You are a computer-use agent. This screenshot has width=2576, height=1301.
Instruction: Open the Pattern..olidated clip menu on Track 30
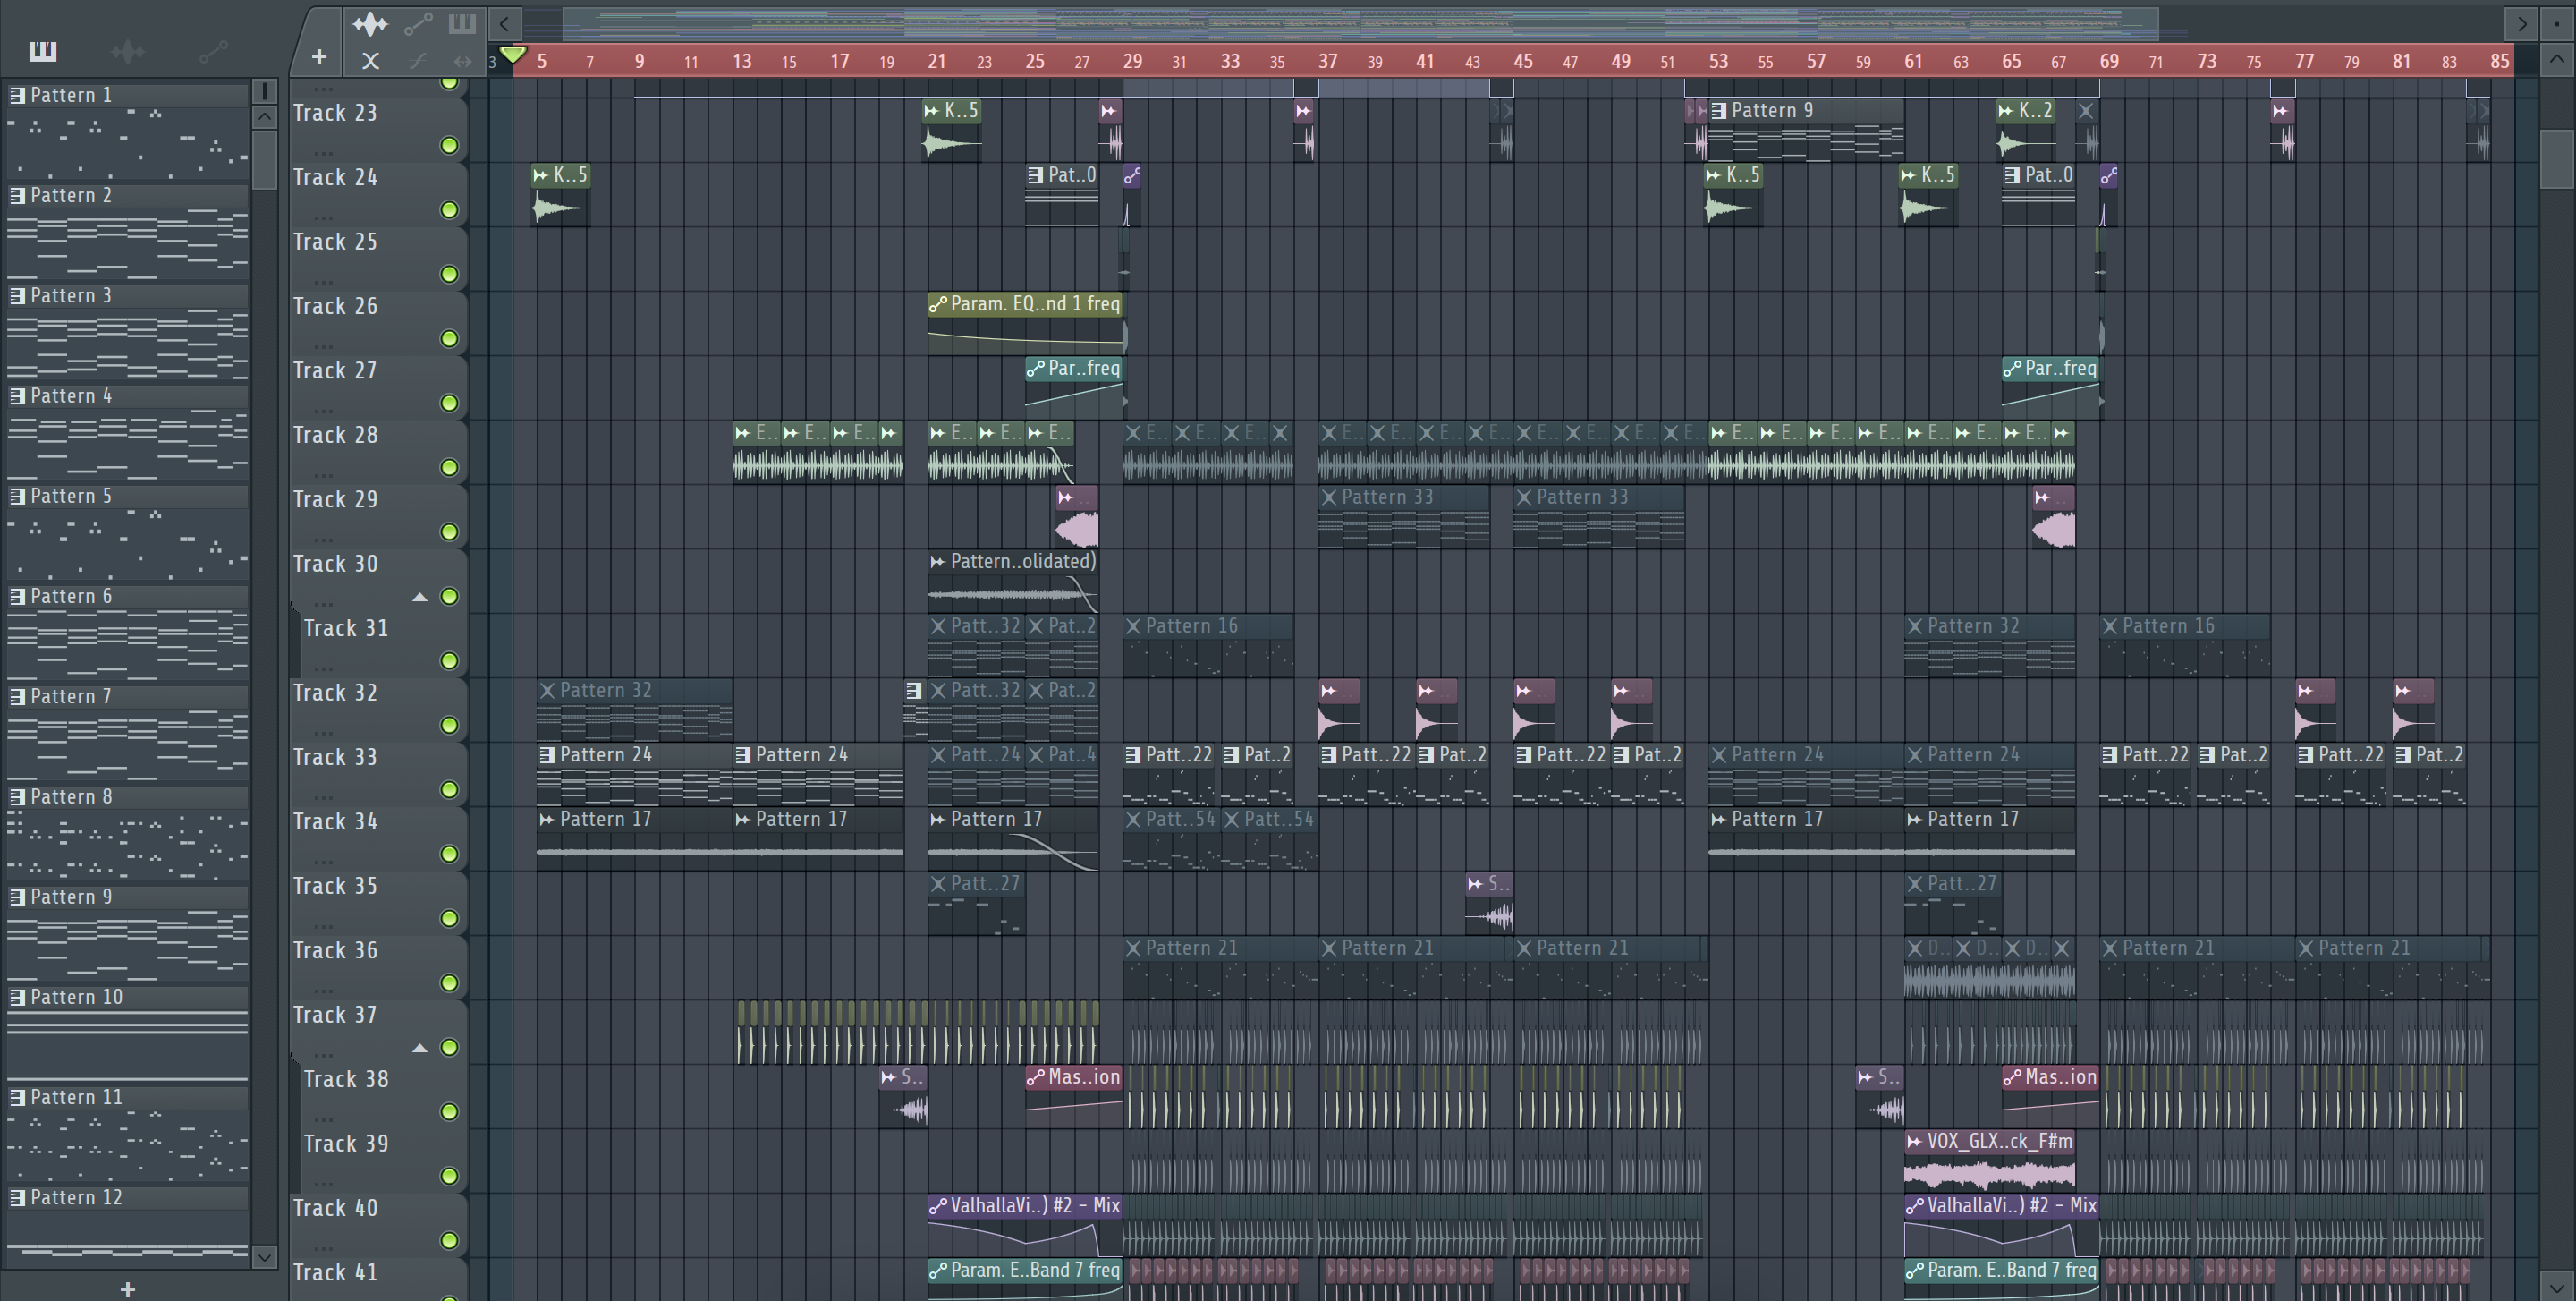[938, 562]
